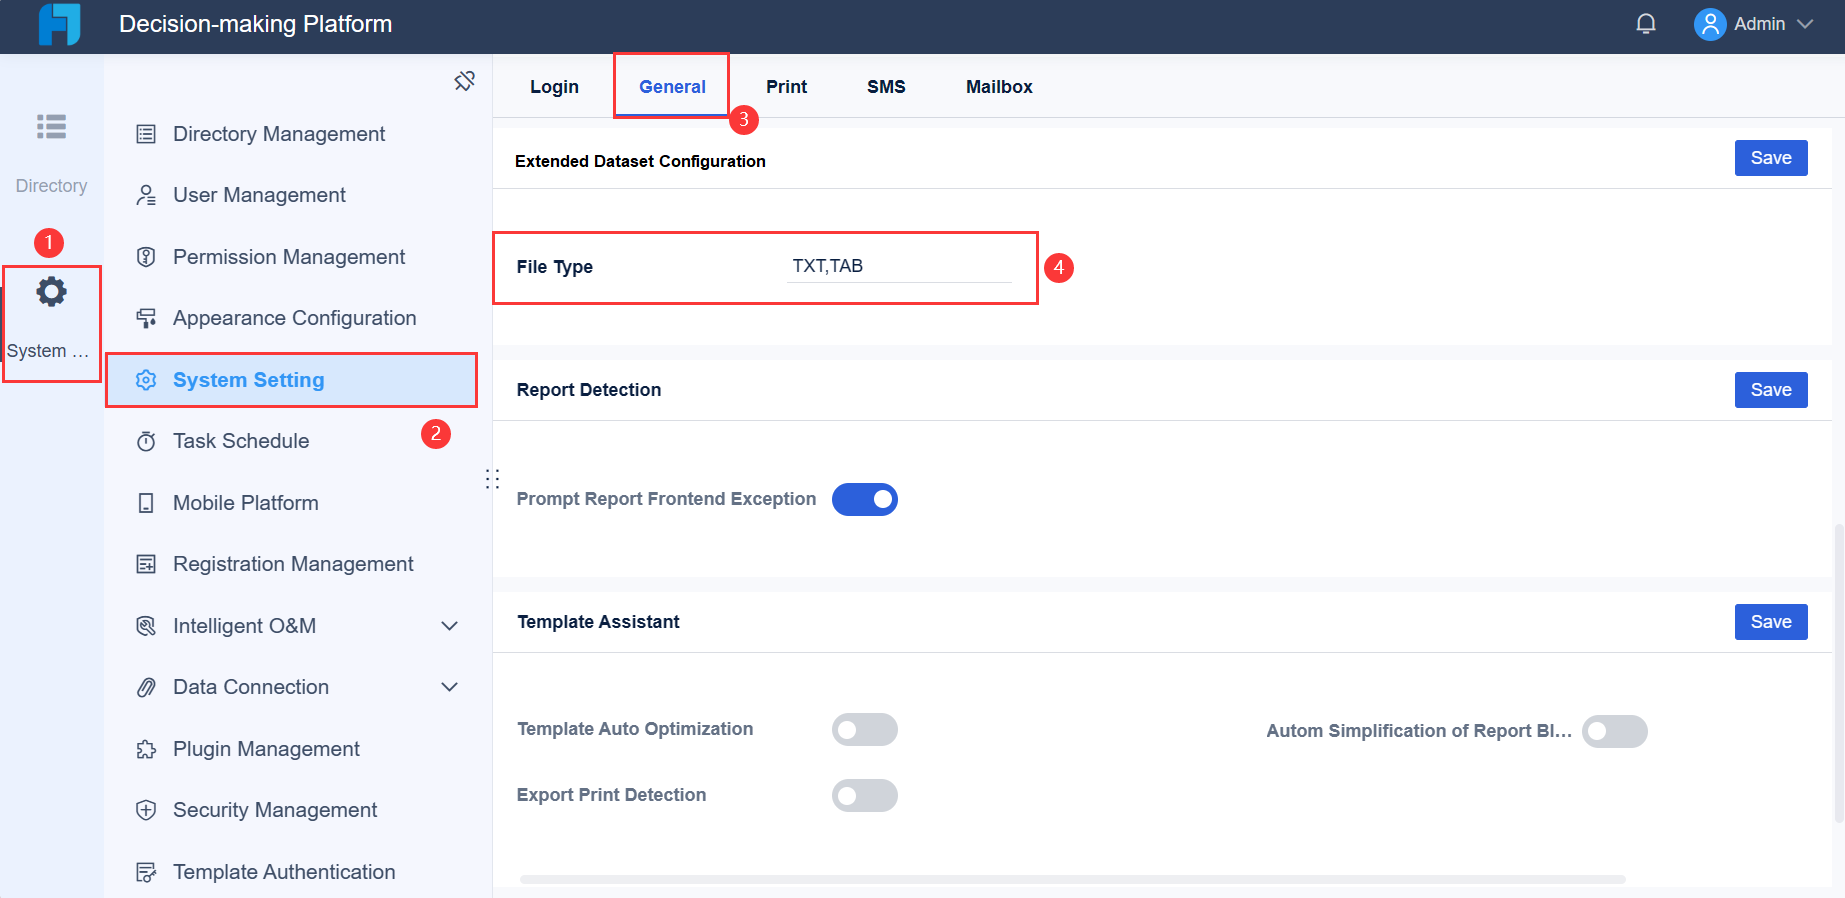Click the Data Connection paperclip icon
The image size is (1845, 898).
tap(146, 687)
